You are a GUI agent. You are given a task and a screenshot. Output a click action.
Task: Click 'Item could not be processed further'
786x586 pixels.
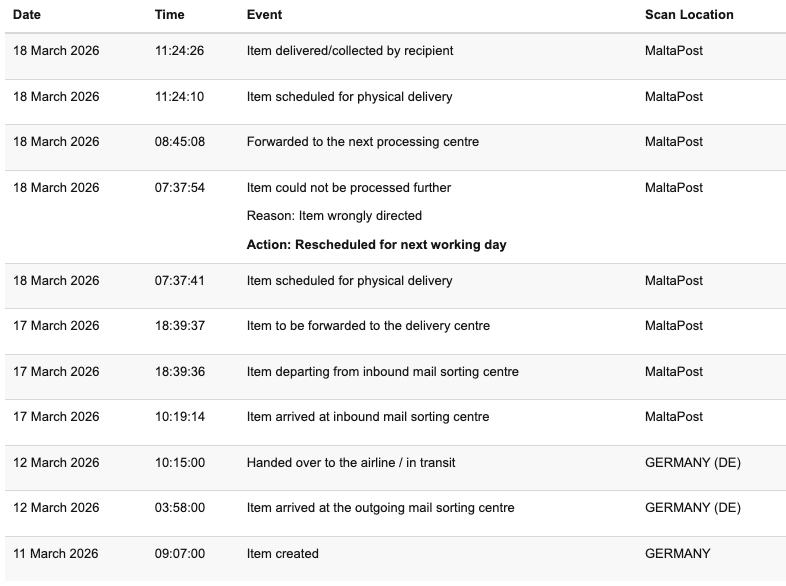click(348, 188)
